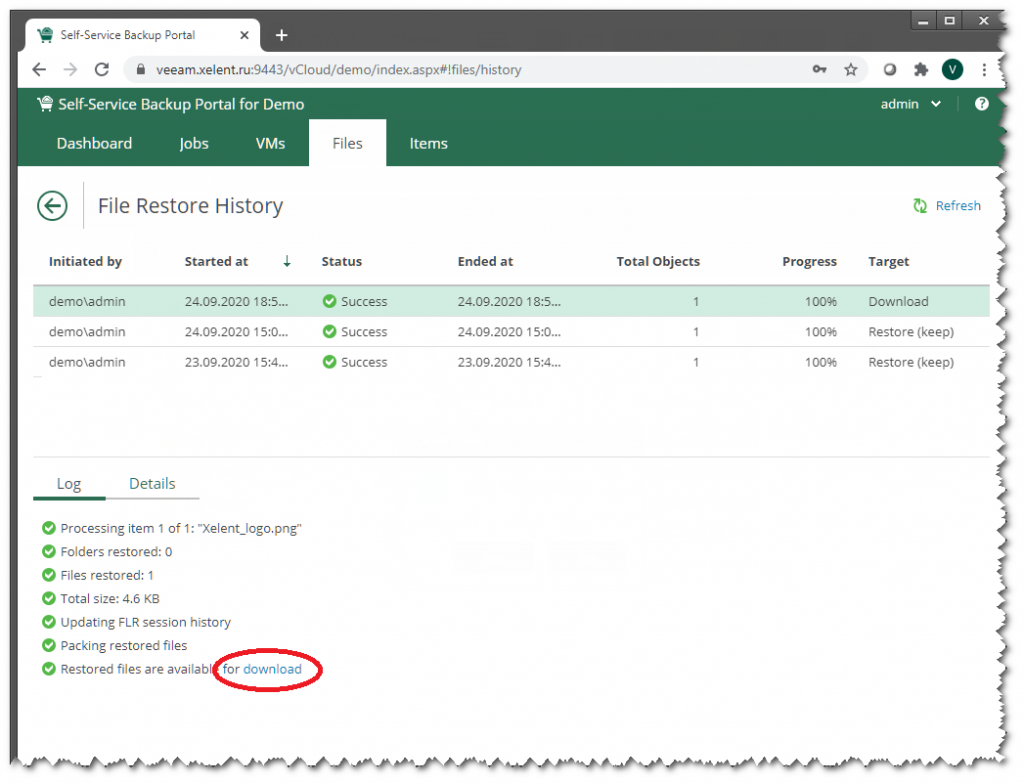Open the Jobs tab

(x=194, y=143)
